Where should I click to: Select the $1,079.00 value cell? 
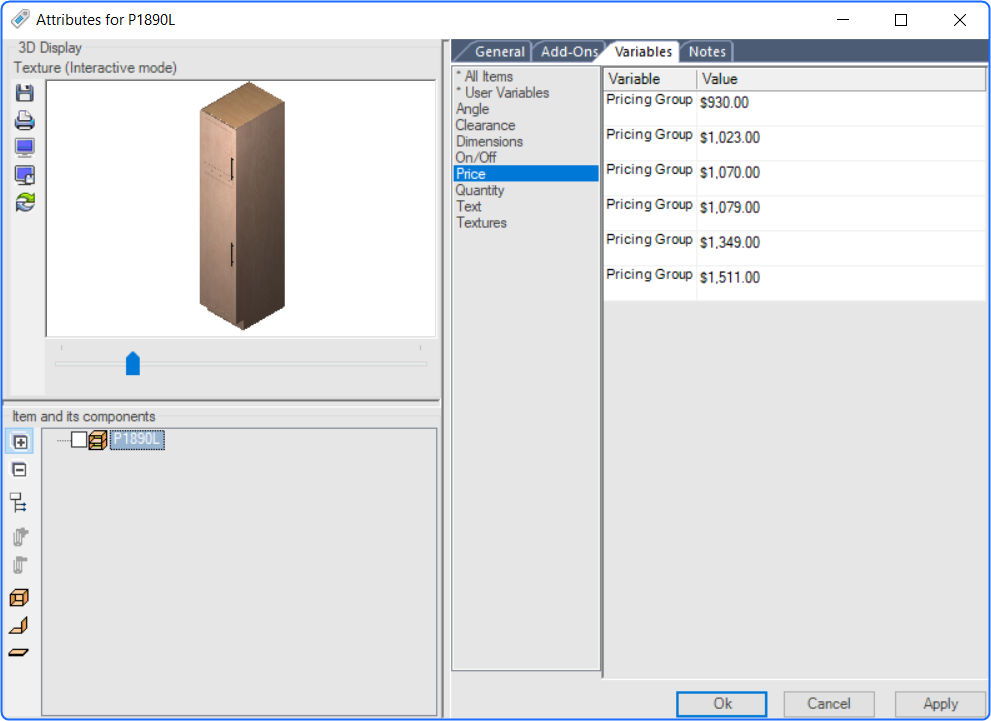[x=841, y=213]
